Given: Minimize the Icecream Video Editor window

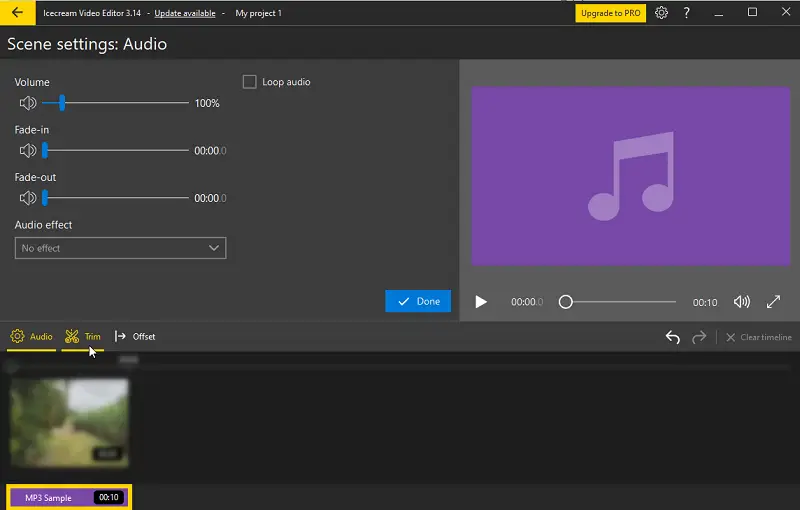Looking at the screenshot, I should coord(719,13).
